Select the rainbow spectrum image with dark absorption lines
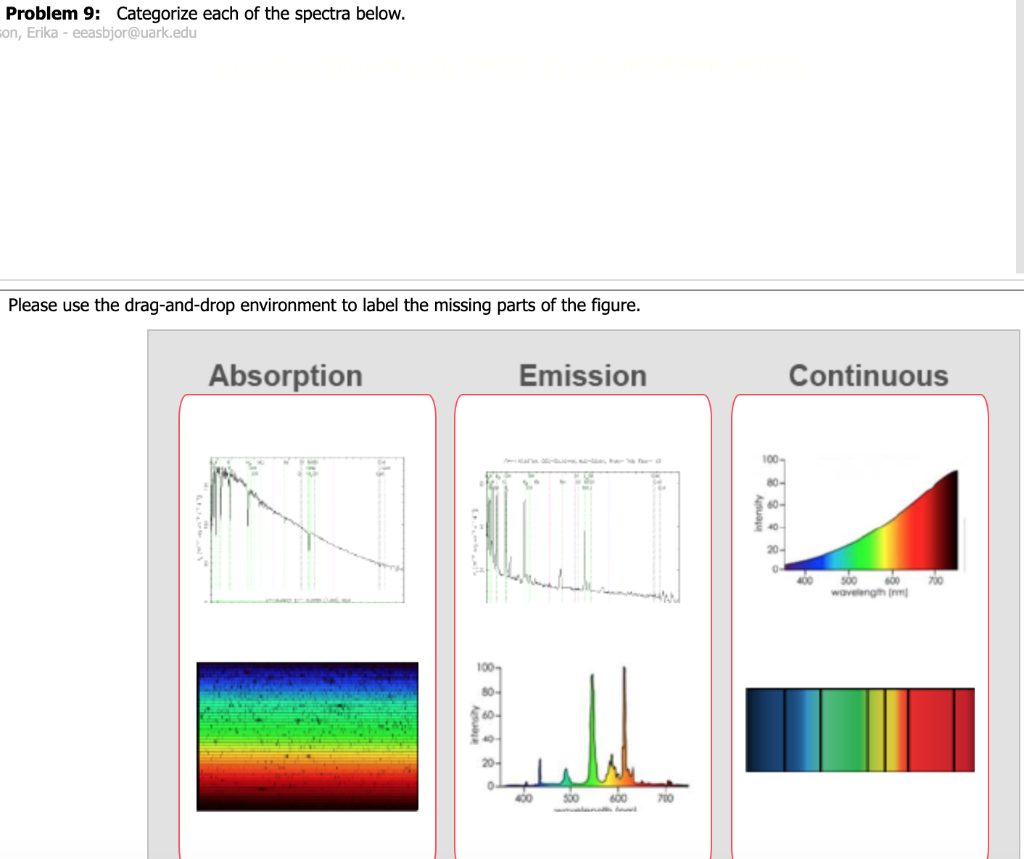This screenshot has height=859, width=1024. tap(306, 735)
